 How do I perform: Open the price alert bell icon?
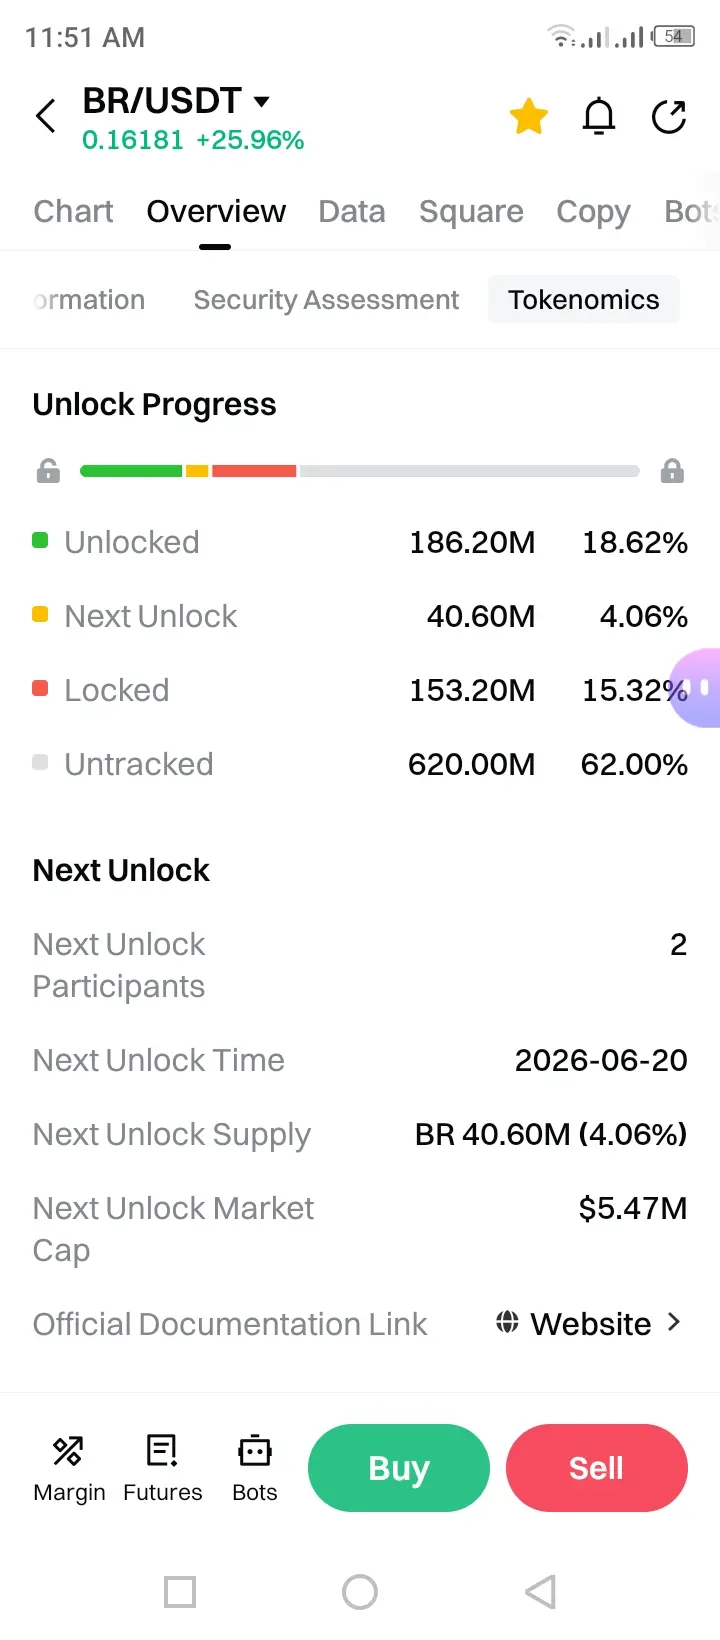599,117
